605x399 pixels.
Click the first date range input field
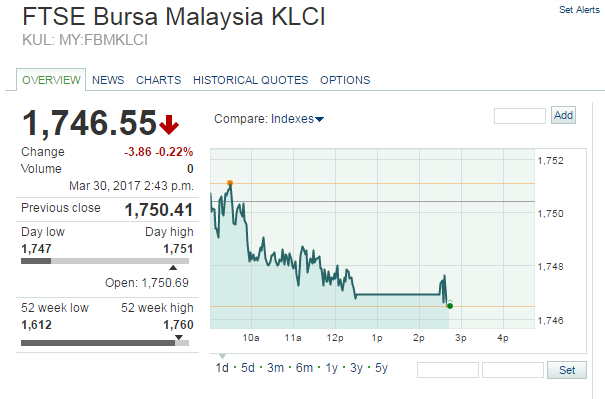click(448, 370)
